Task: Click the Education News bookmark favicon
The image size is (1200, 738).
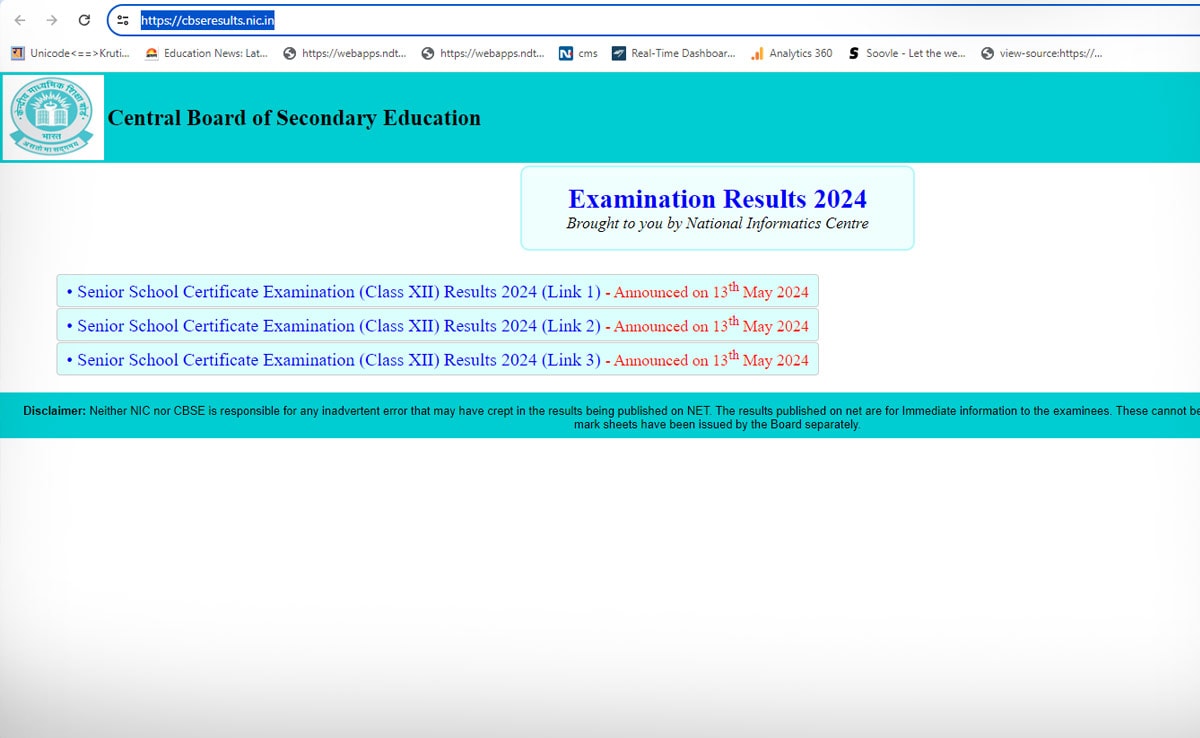Action: [x=152, y=53]
